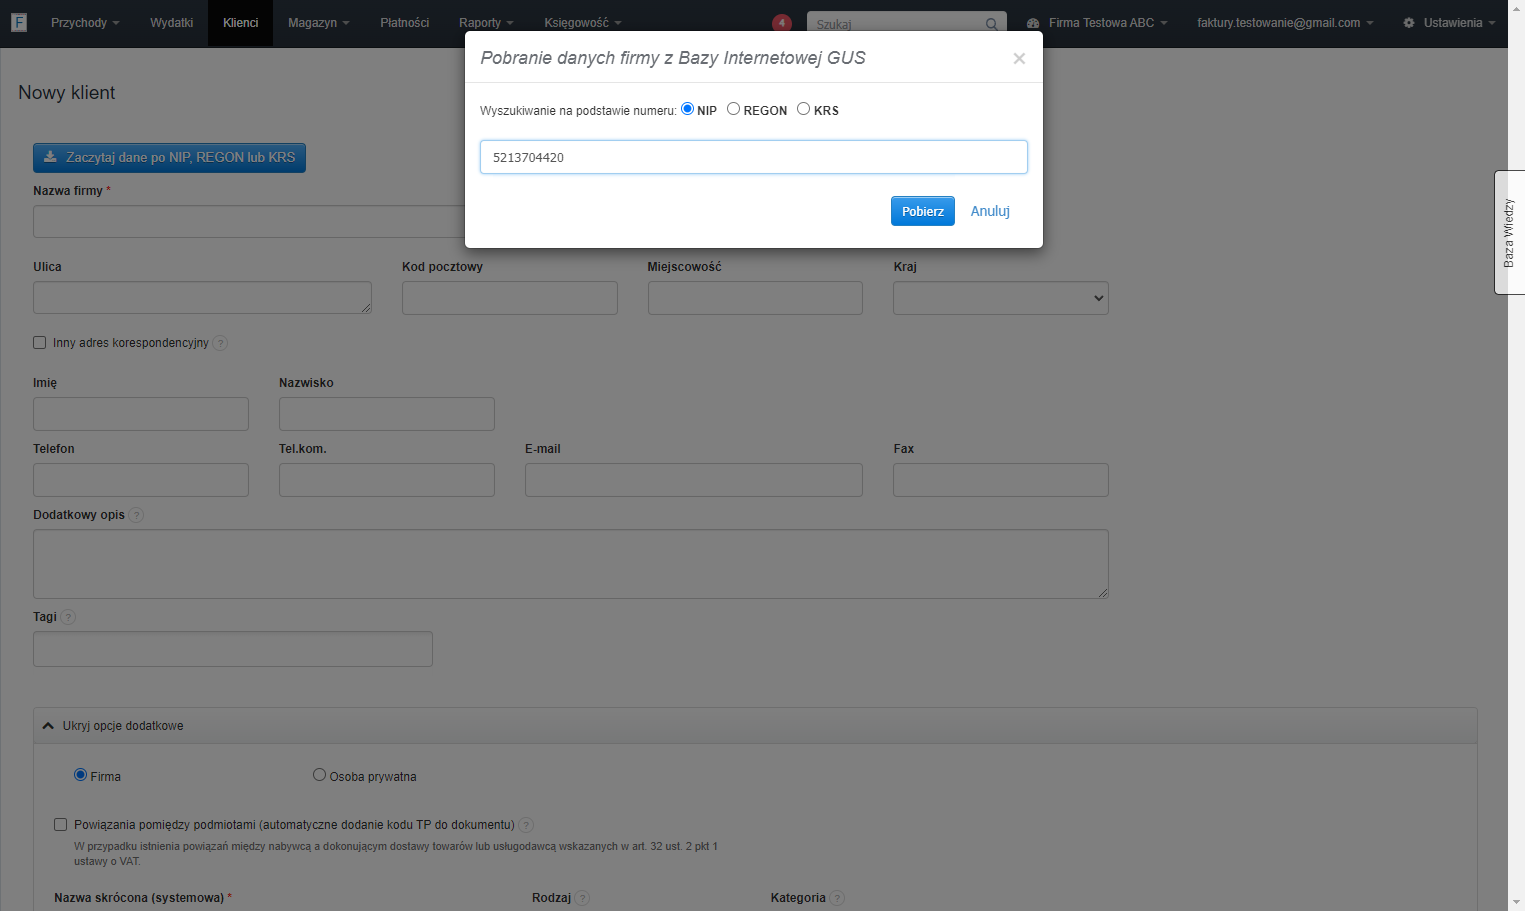Close the GUS dialog with X
Screen dimensions: 1525x911
coord(1019,58)
